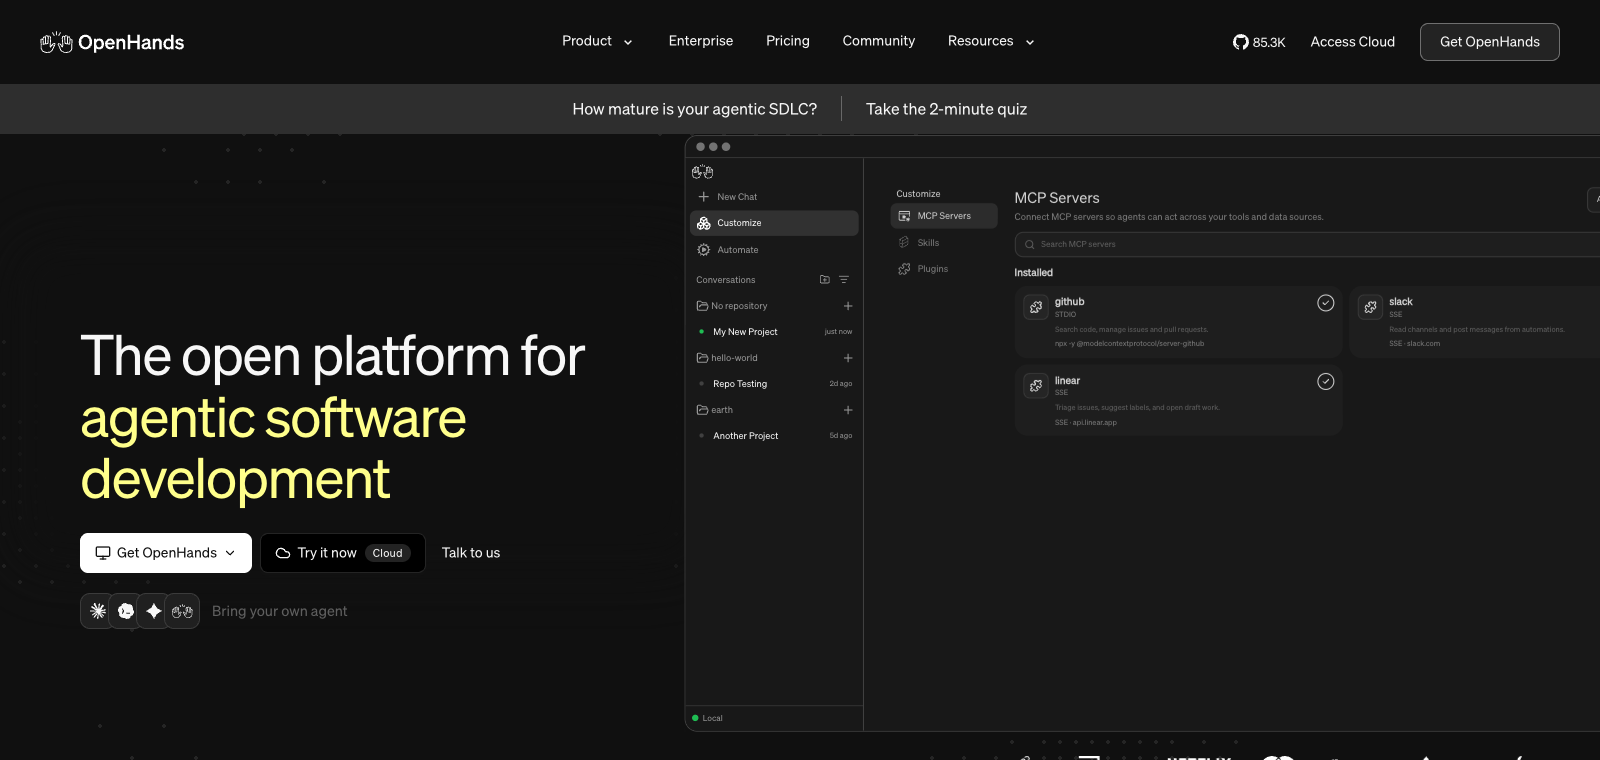The image size is (1600, 760).
Task: Click the filter icon beside Conversations
Action: 844,280
